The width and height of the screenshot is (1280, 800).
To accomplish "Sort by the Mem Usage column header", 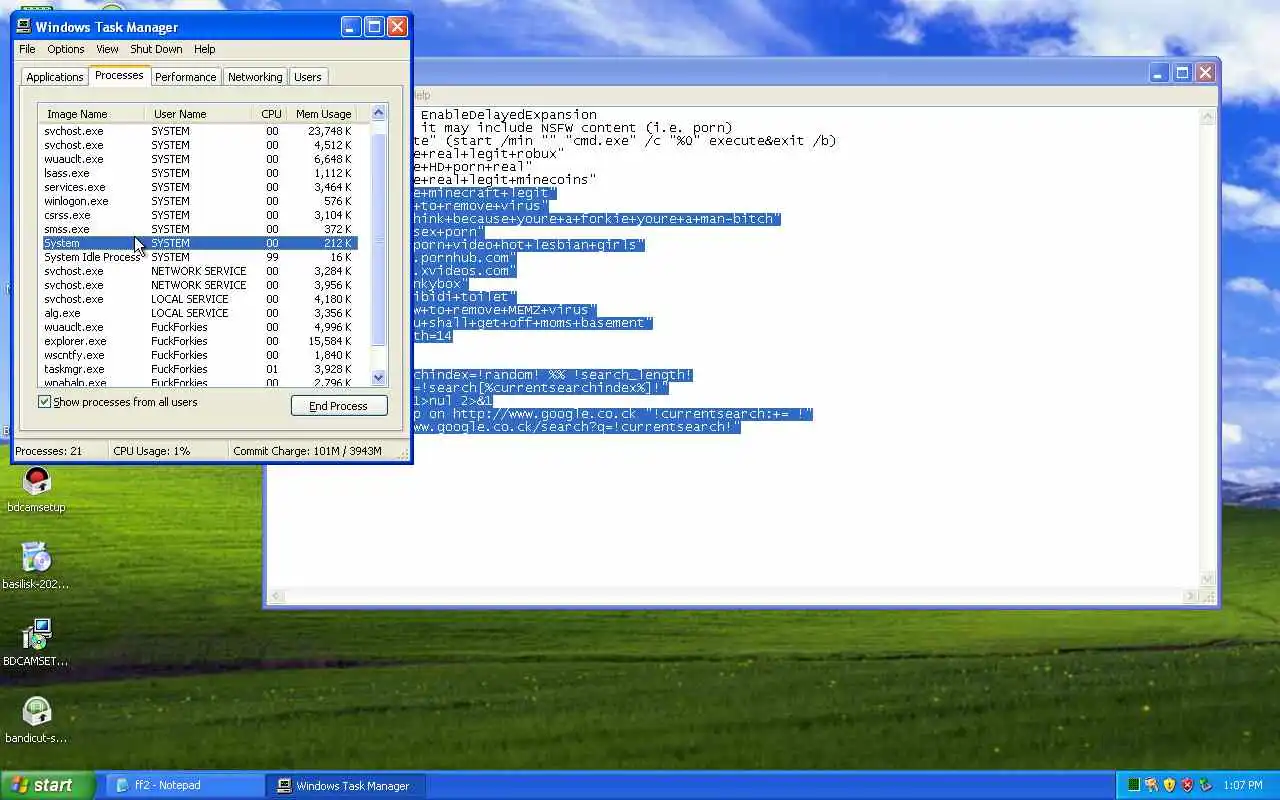I will (323, 114).
